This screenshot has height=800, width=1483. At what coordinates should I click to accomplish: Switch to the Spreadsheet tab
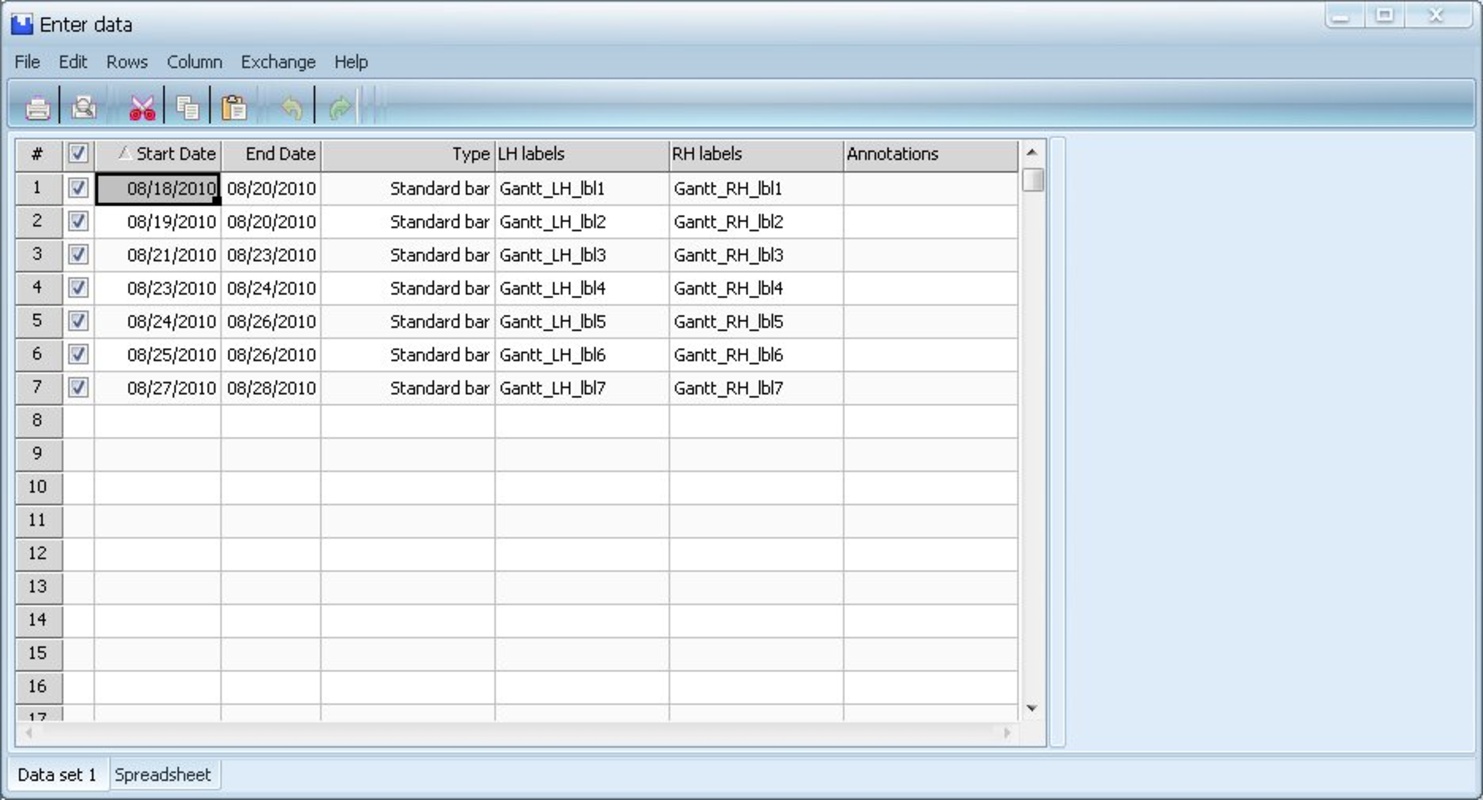coord(163,775)
